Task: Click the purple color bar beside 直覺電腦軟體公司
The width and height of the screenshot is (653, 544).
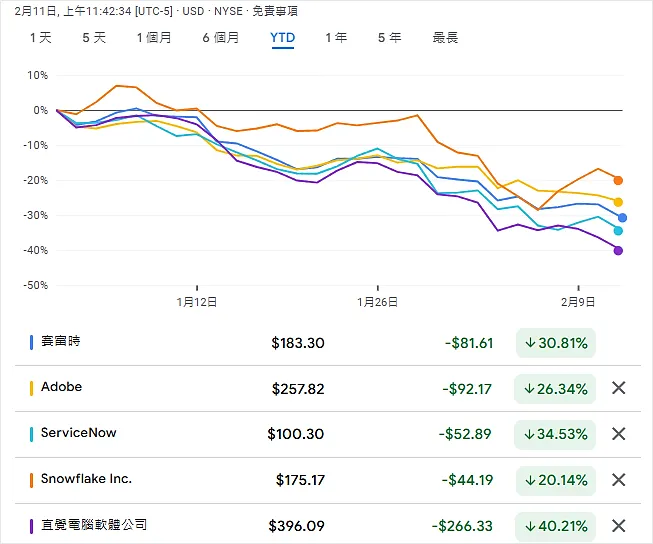Action: (x=31, y=526)
